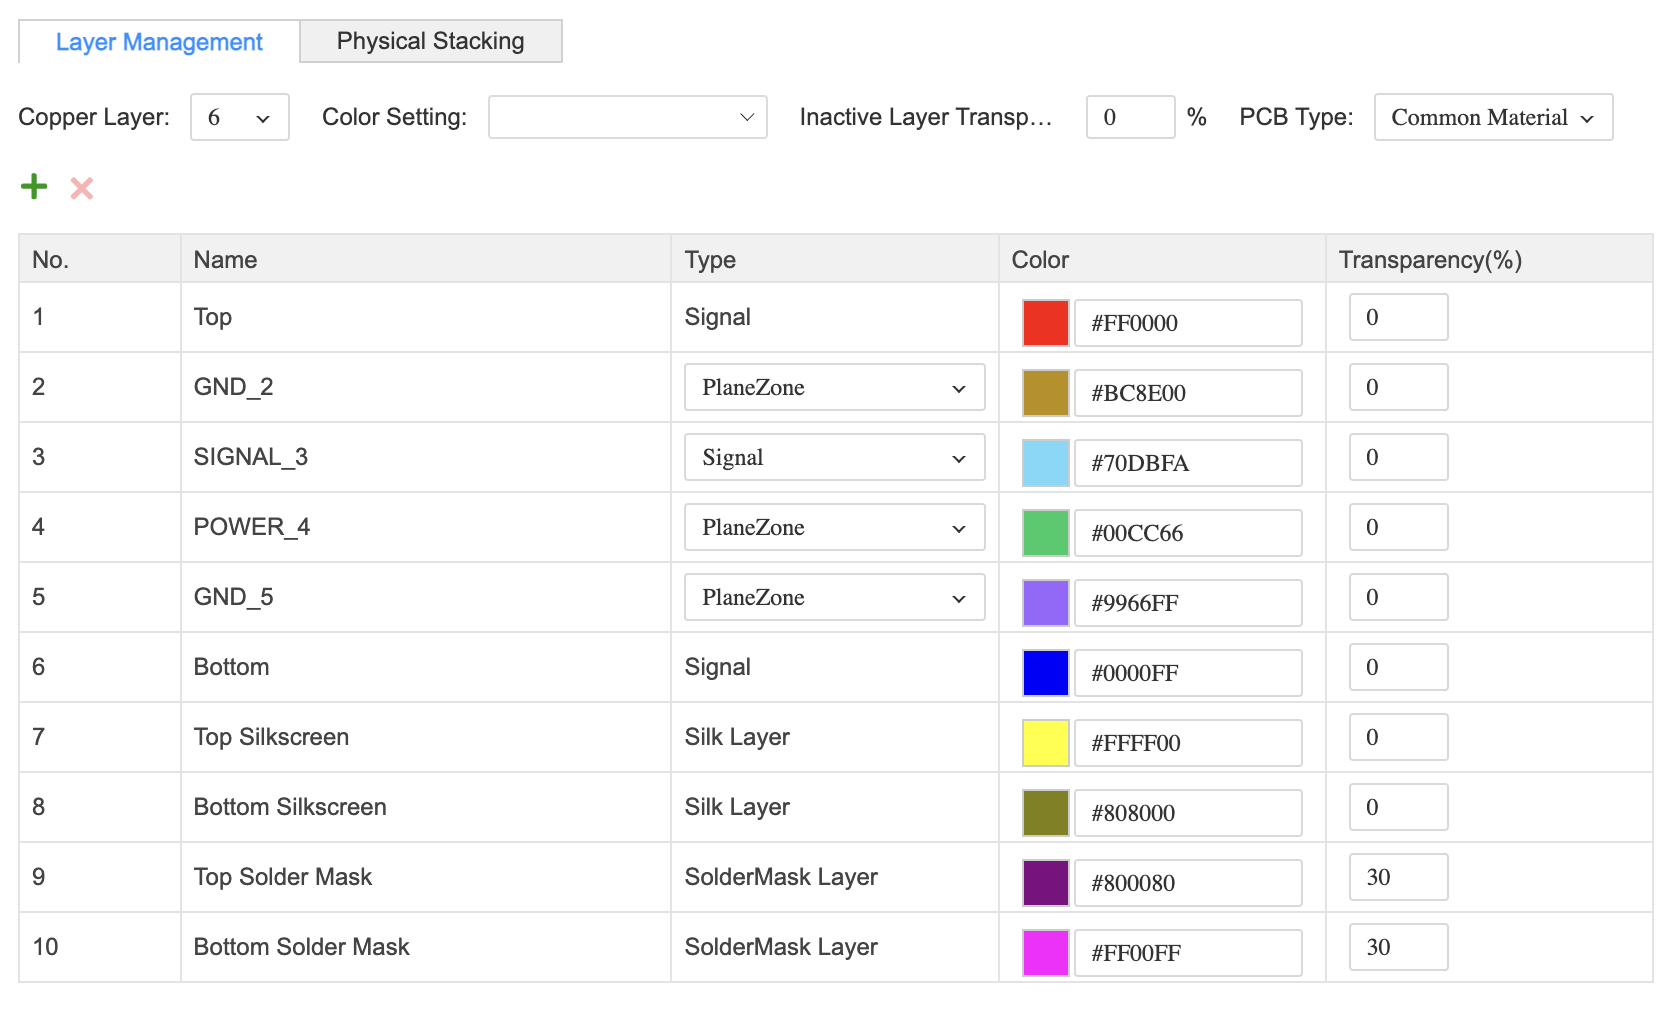The image size is (1670, 1020).
Task: Open the SIGNAL_3 type dropdown
Action: [834, 457]
